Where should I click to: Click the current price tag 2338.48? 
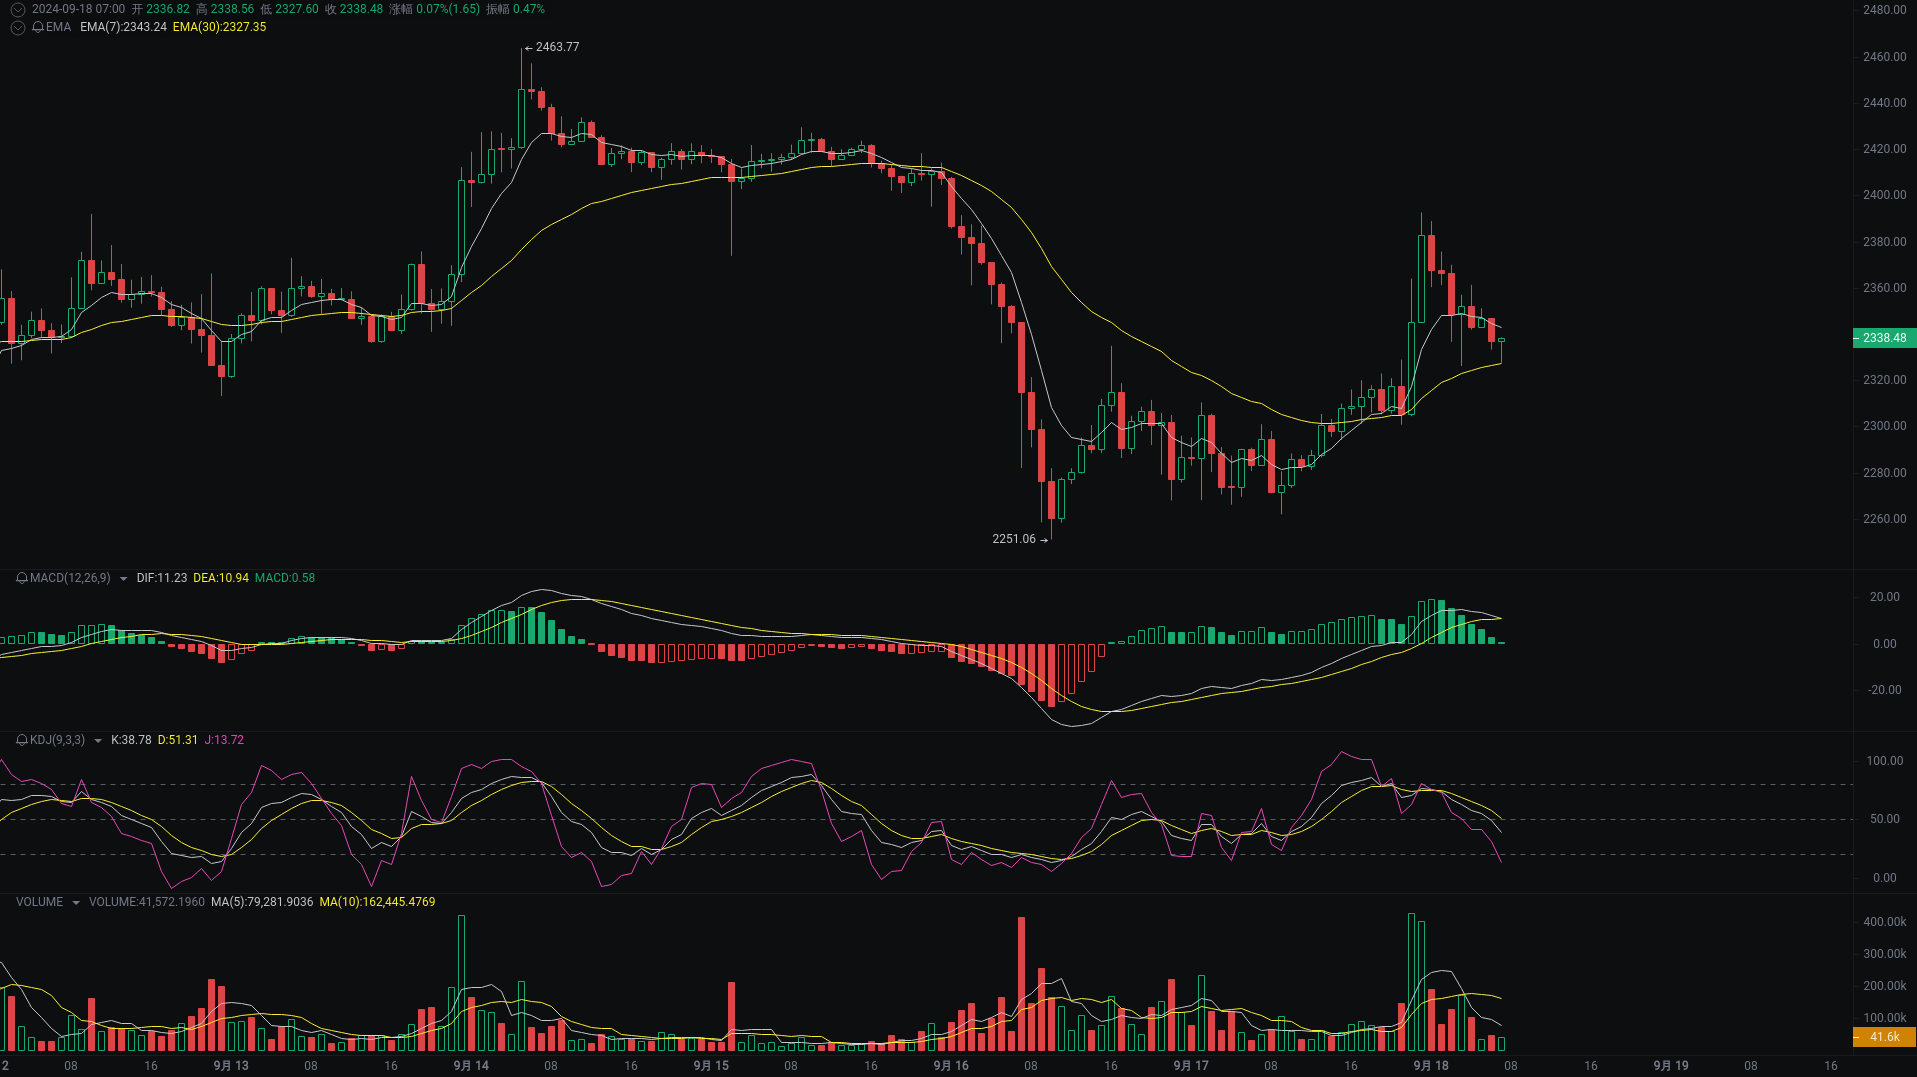(x=1884, y=338)
